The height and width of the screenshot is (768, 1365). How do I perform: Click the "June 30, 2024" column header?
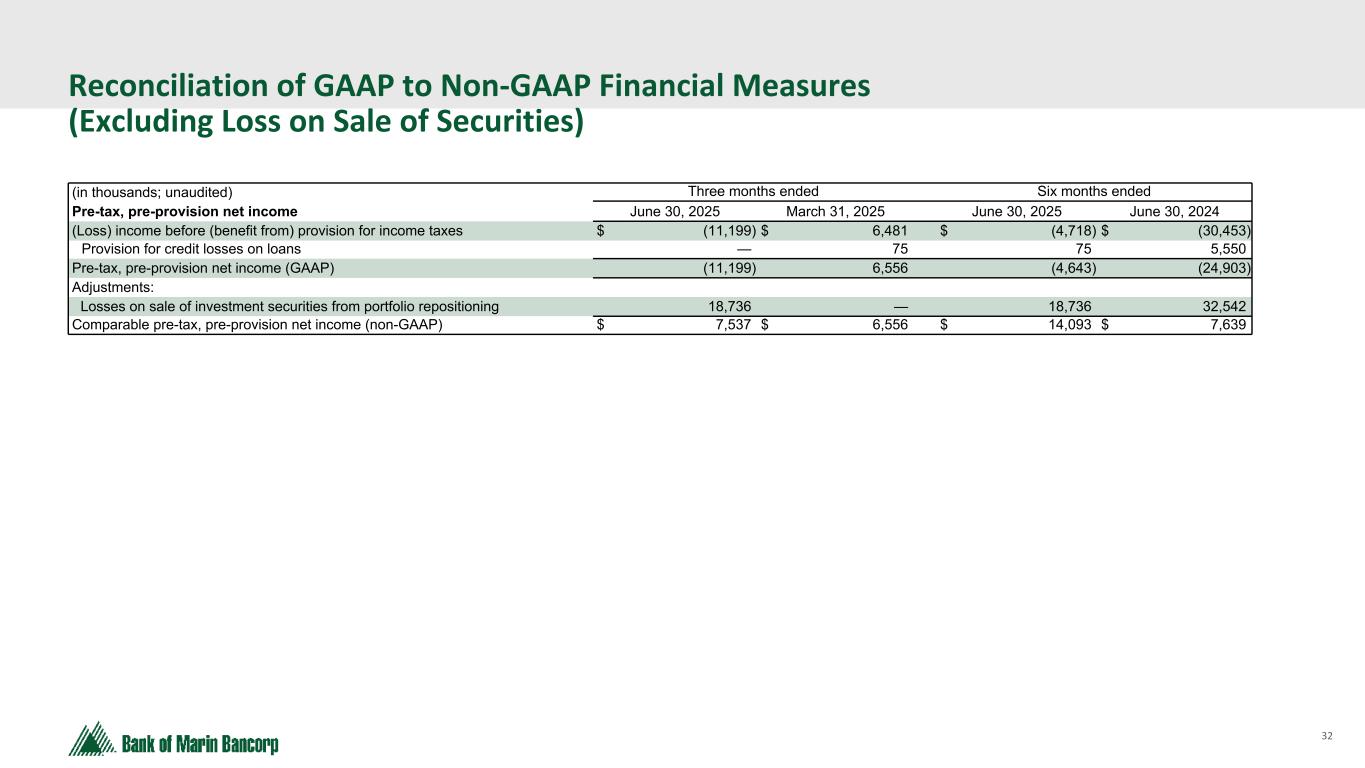click(1174, 211)
